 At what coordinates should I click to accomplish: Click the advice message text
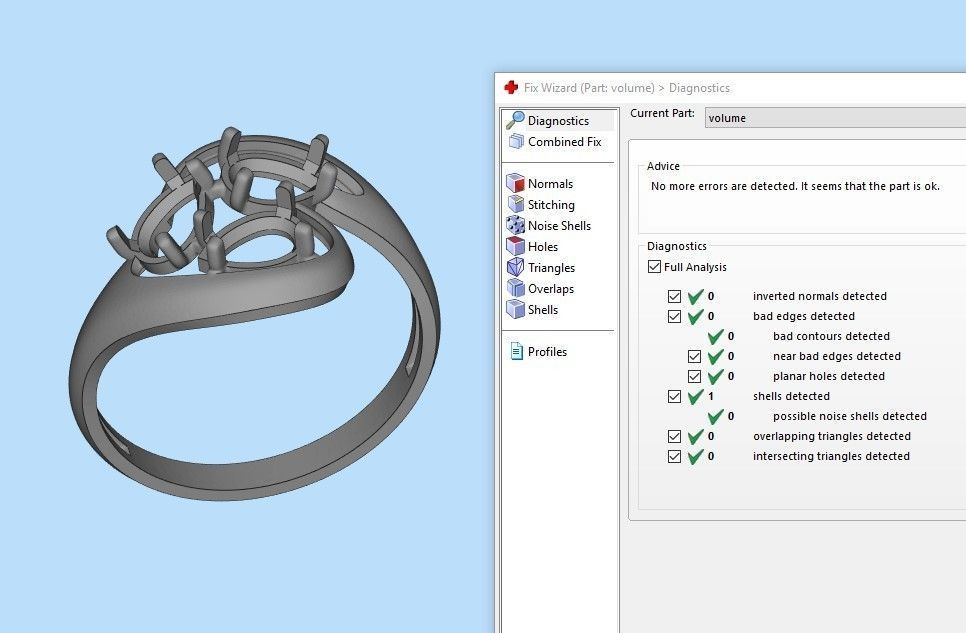pos(795,186)
